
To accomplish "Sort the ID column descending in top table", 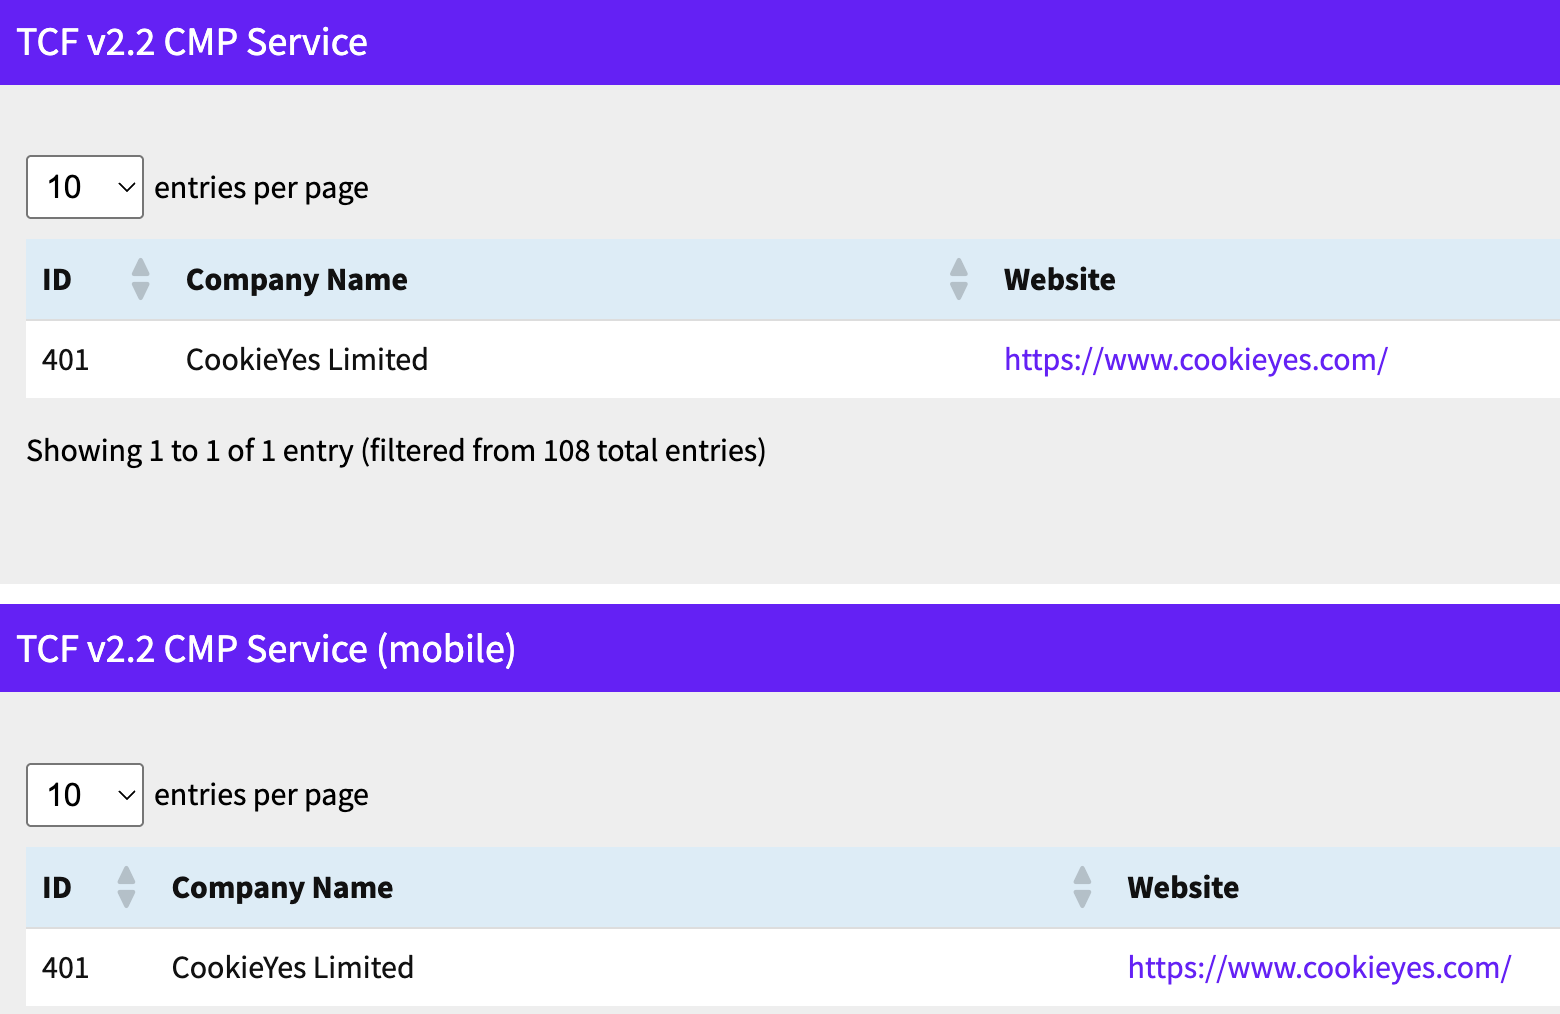I will (141, 291).
